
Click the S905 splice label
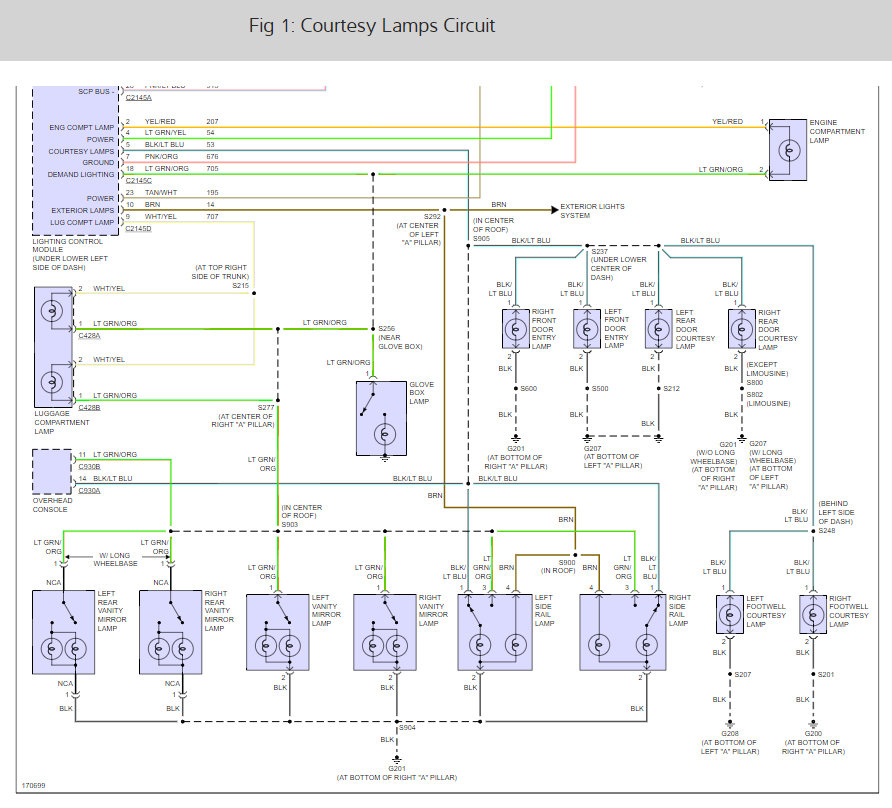(481, 238)
